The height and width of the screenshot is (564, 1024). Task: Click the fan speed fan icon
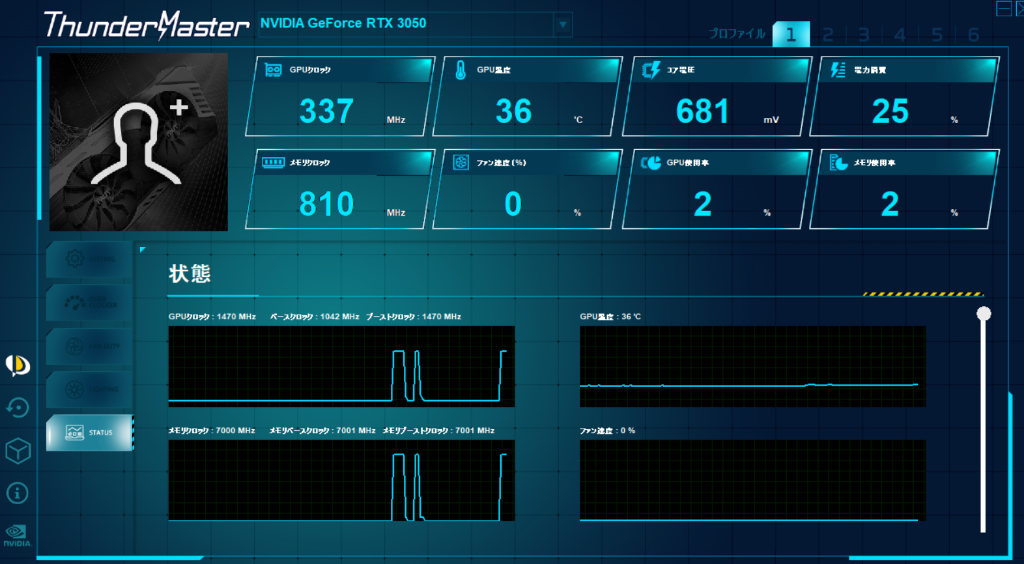coord(460,163)
